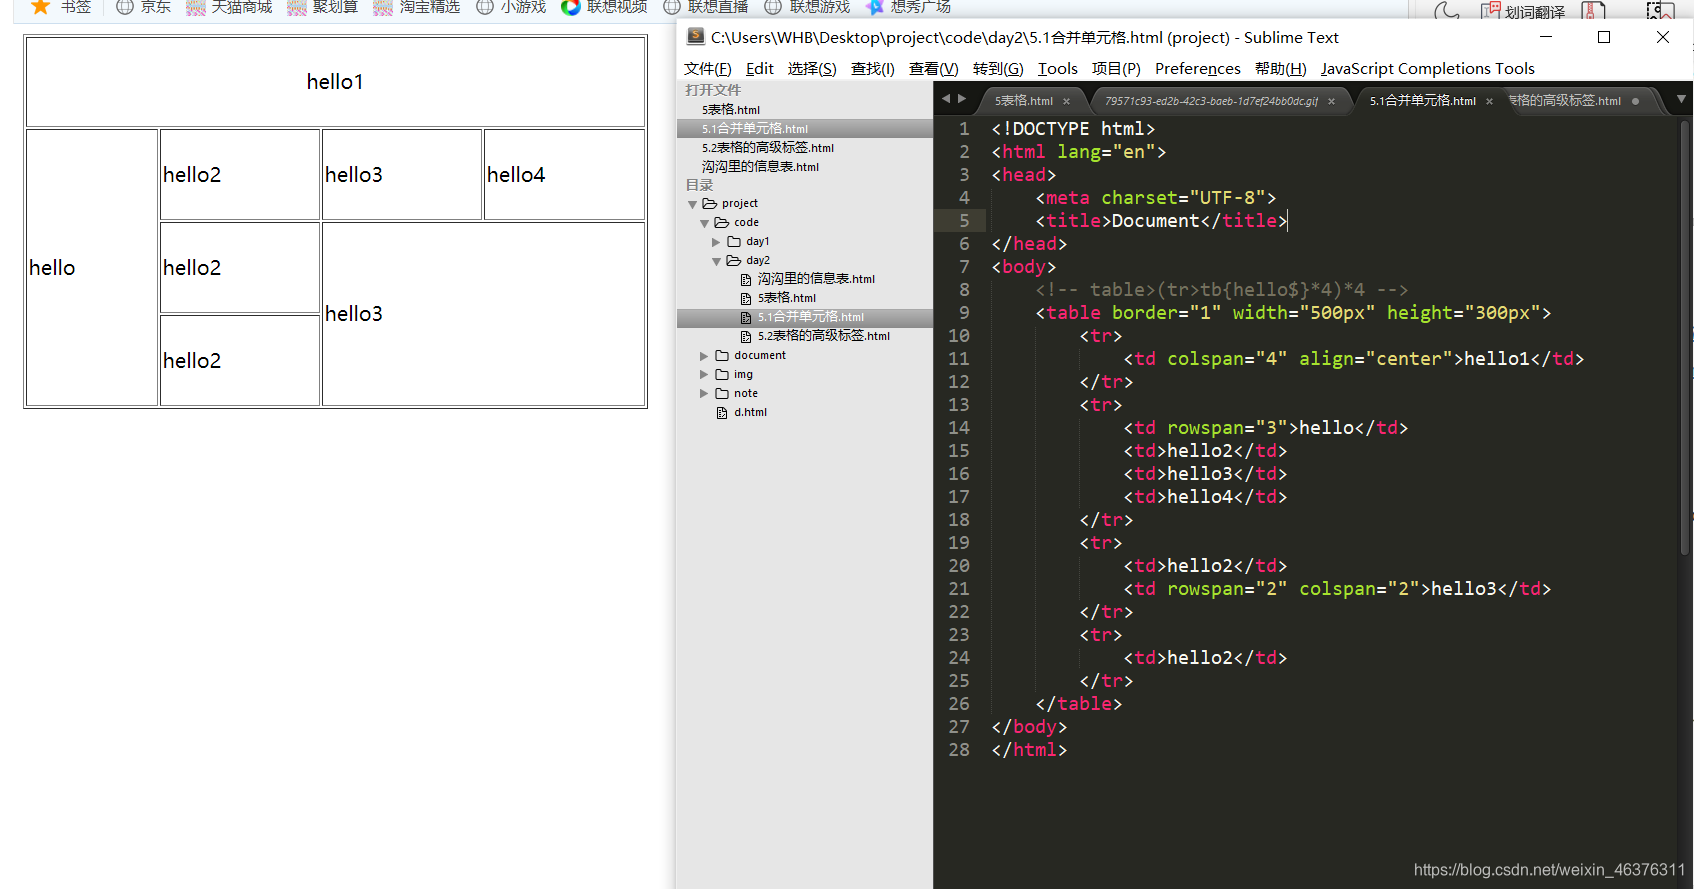This screenshot has height=889, width=1694.
Task: Expand the img folder arrow
Action: point(704,375)
